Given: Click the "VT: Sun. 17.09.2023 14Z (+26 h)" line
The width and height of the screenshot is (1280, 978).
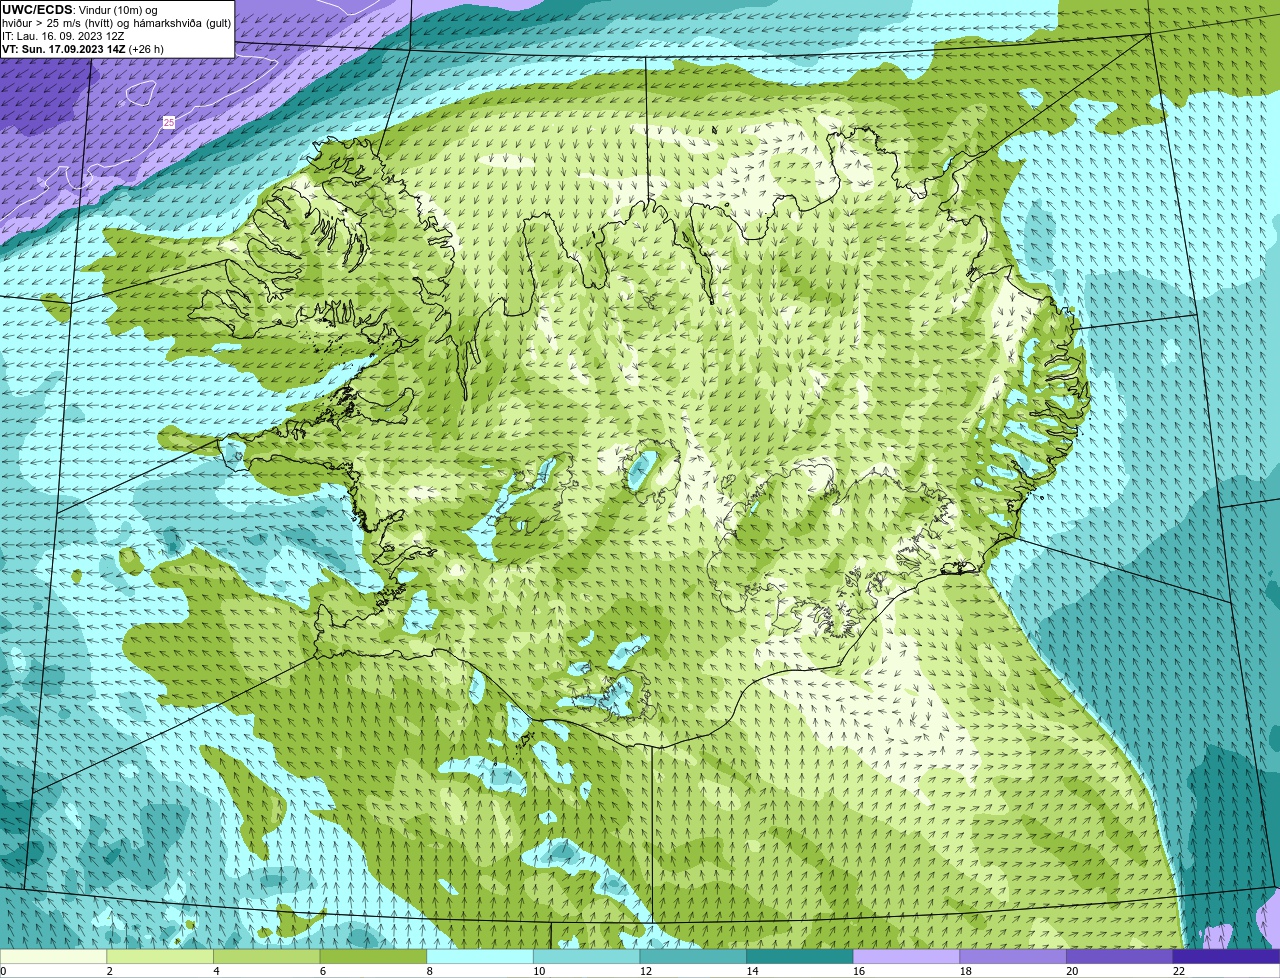Looking at the screenshot, I should point(83,49).
